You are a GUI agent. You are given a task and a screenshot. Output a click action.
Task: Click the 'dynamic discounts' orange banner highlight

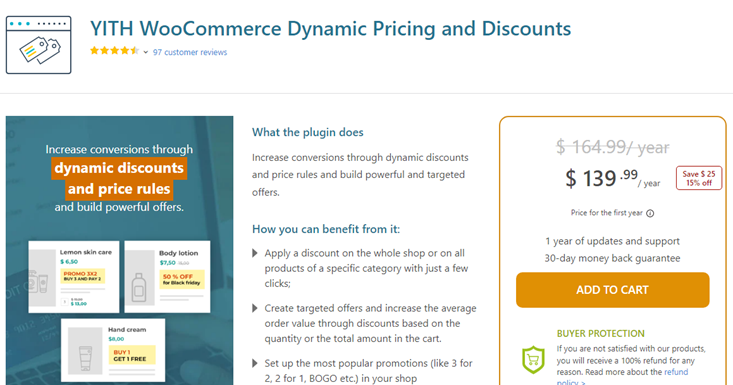[119, 168]
